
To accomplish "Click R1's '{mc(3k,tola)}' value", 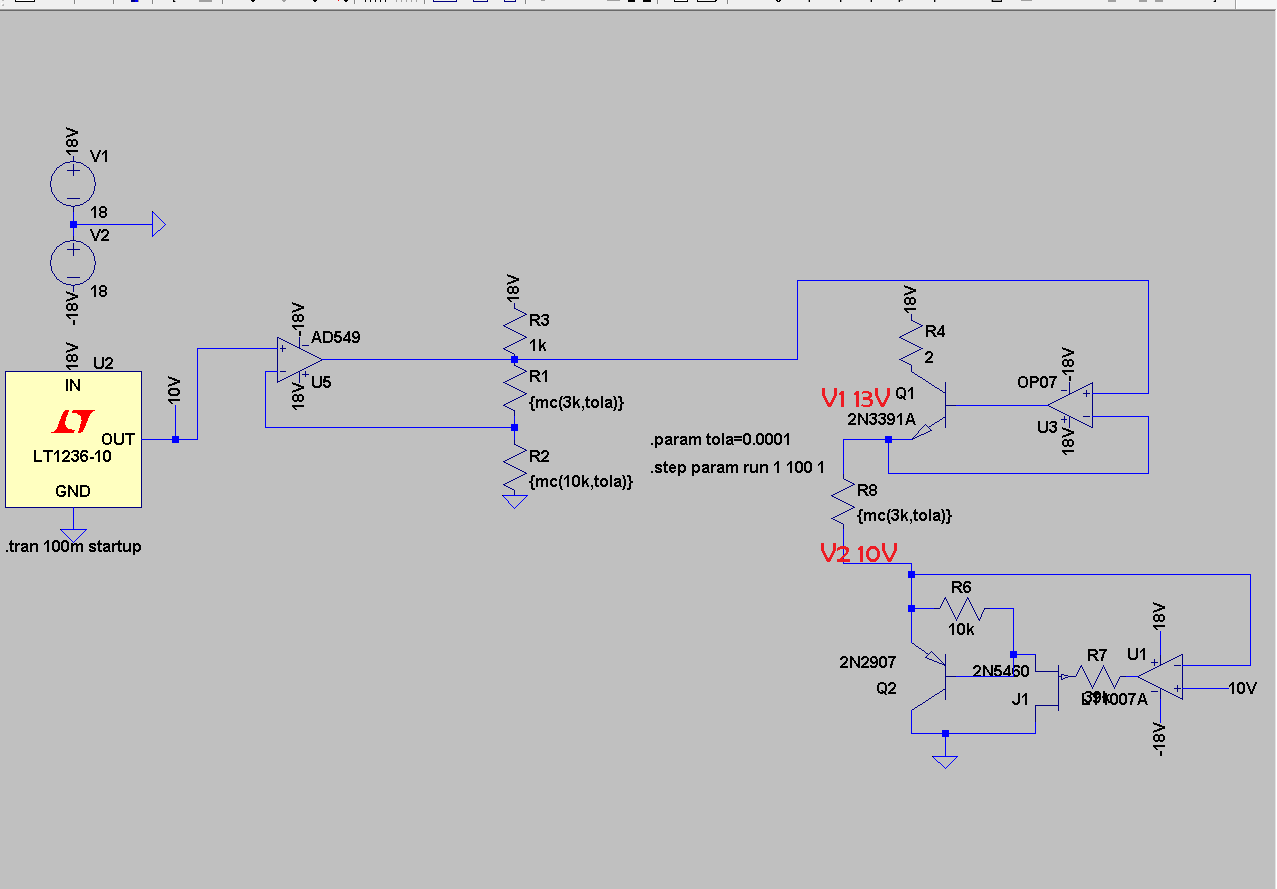I will pyautogui.click(x=576, y=402).
